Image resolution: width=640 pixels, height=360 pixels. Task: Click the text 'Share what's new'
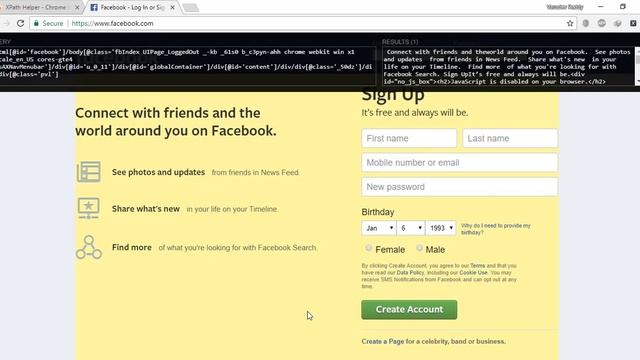click(146, 209)
